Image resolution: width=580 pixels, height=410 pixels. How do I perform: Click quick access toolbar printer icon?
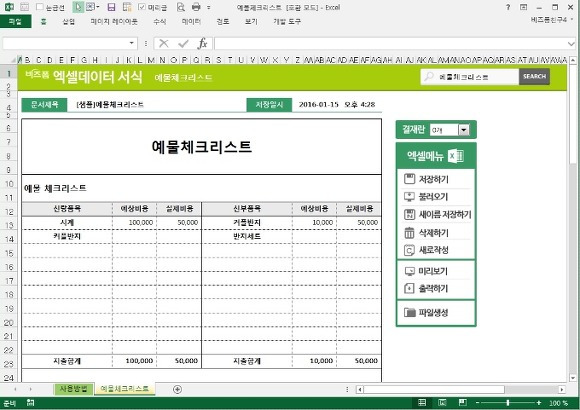coord(196,7)
